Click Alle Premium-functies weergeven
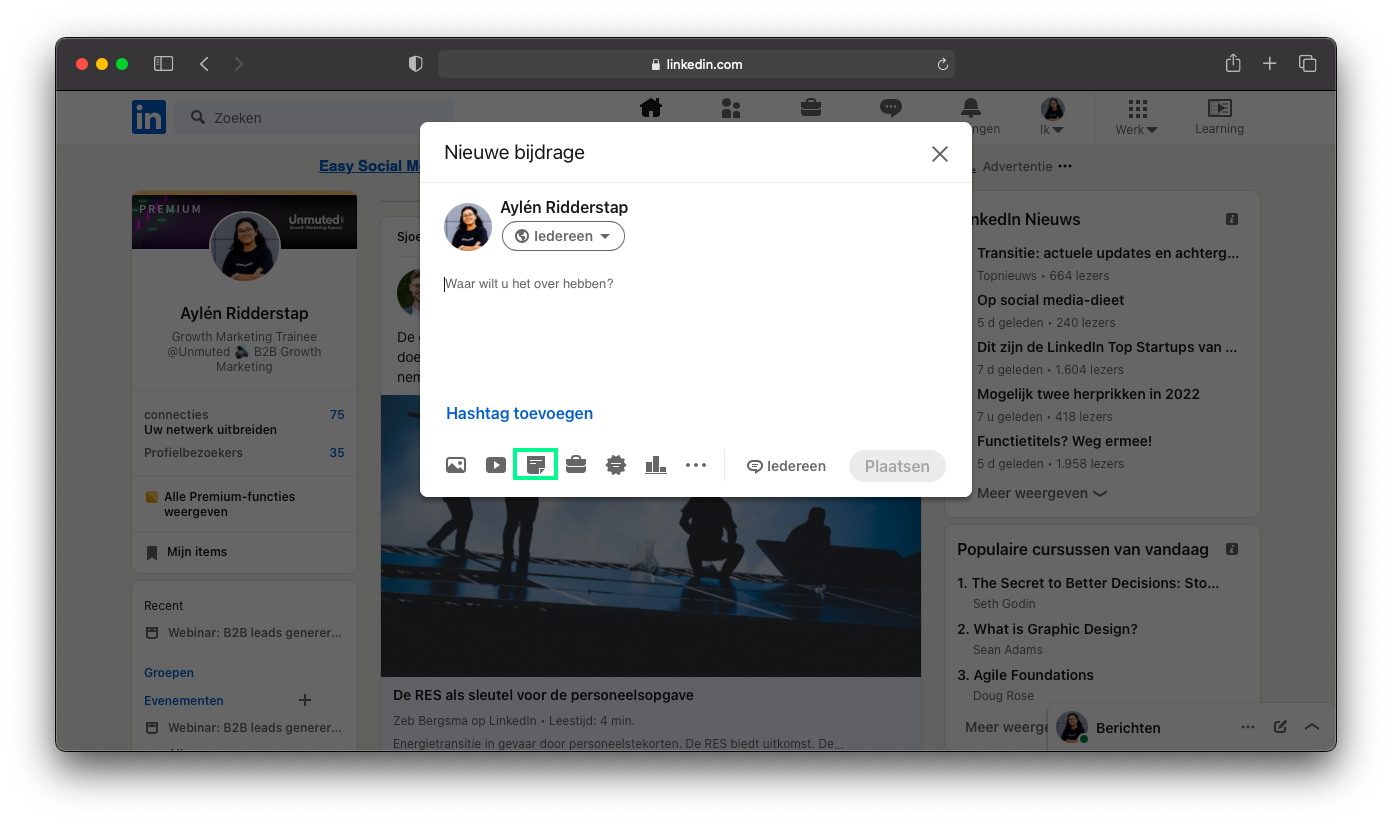The width and height of the screenshot is (1392, 825). [x=230, y=504]
